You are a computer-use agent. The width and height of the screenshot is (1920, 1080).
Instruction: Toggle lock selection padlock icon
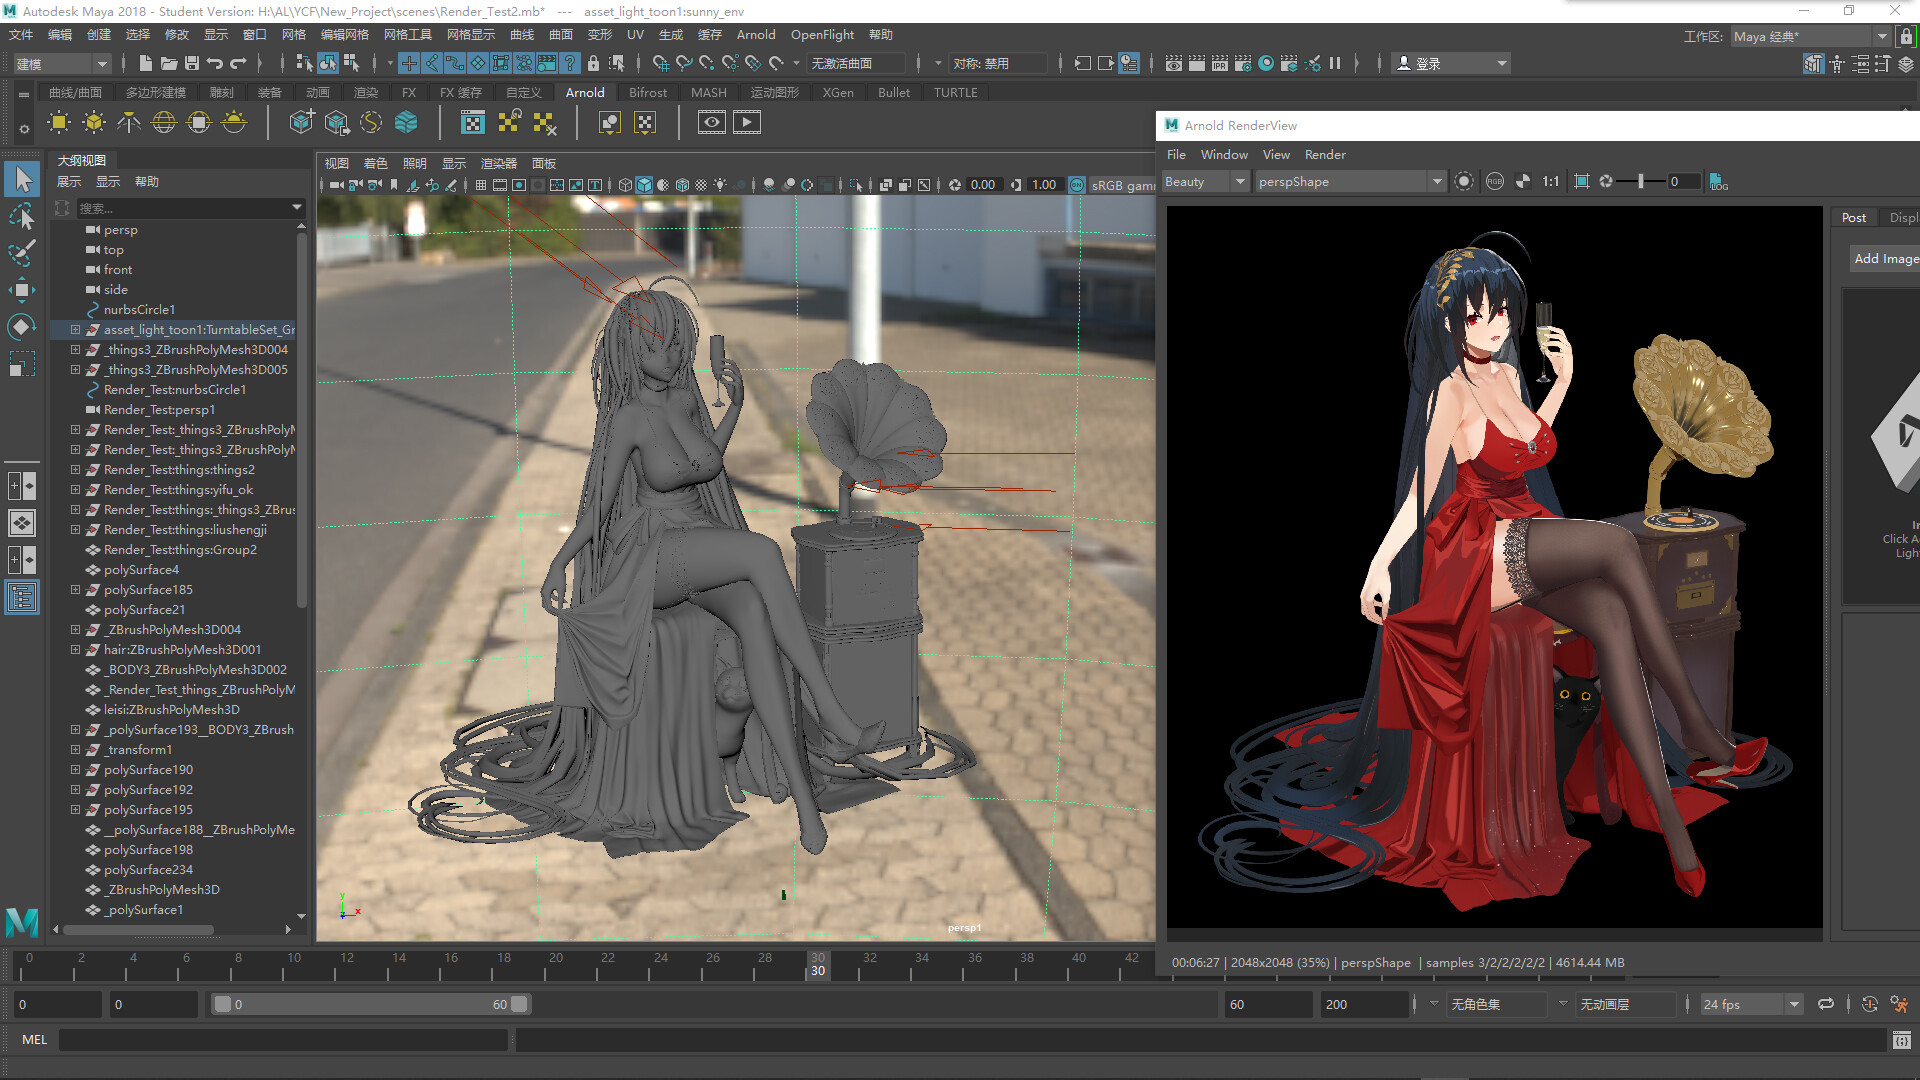point(593,63)
